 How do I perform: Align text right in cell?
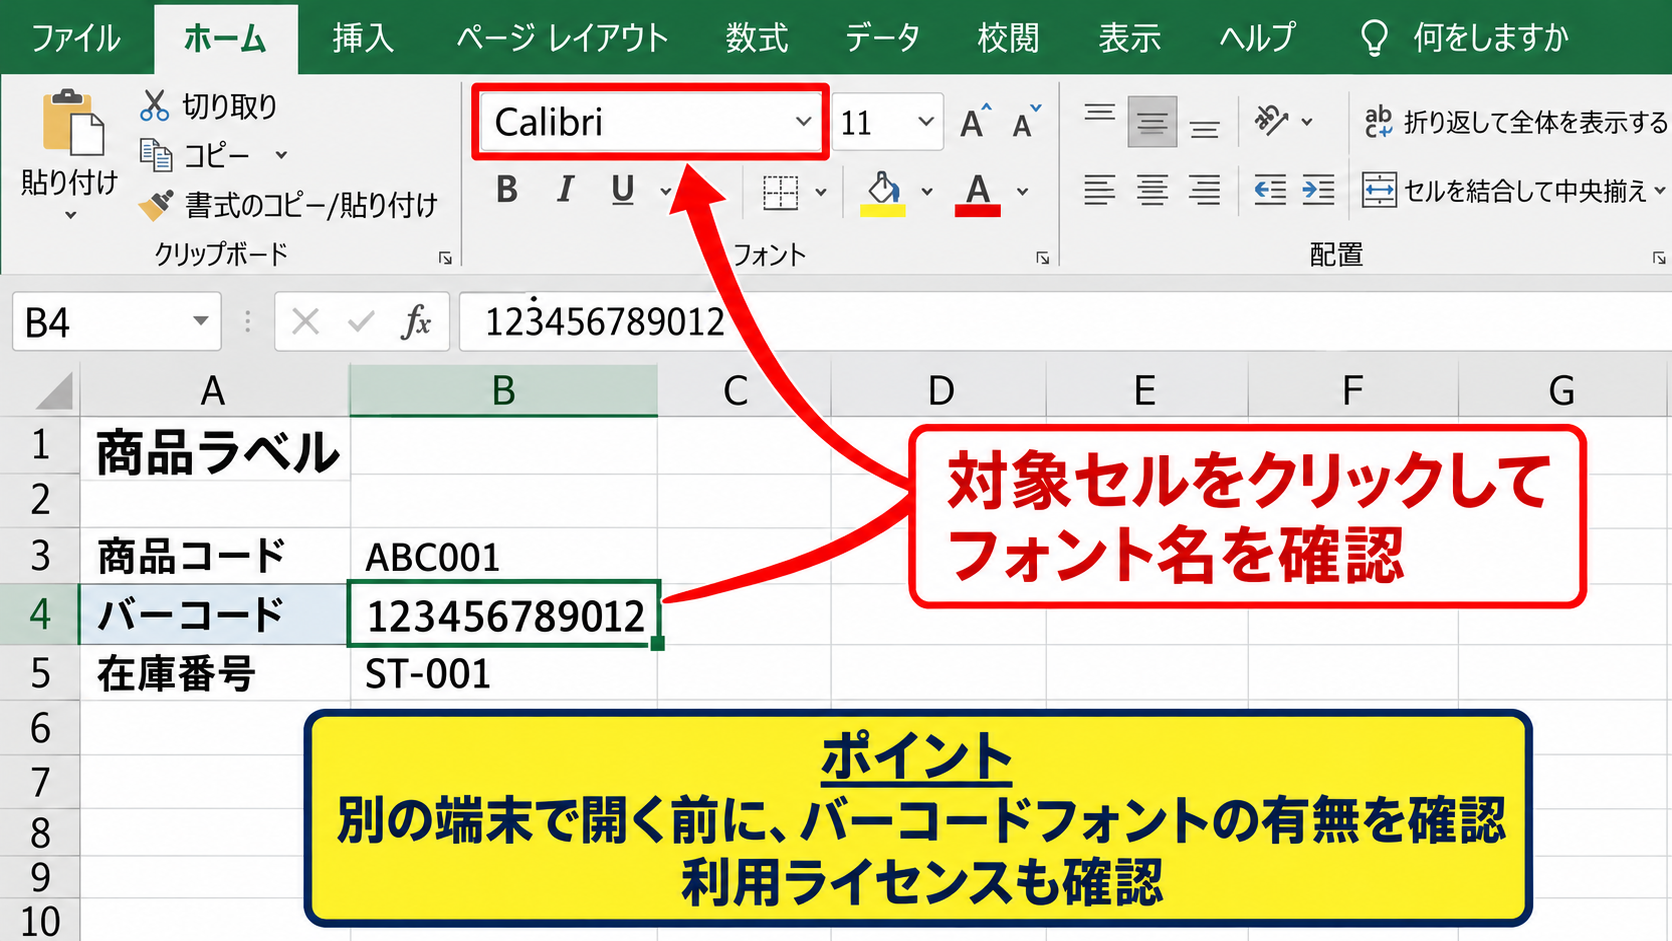point(1205,190)
